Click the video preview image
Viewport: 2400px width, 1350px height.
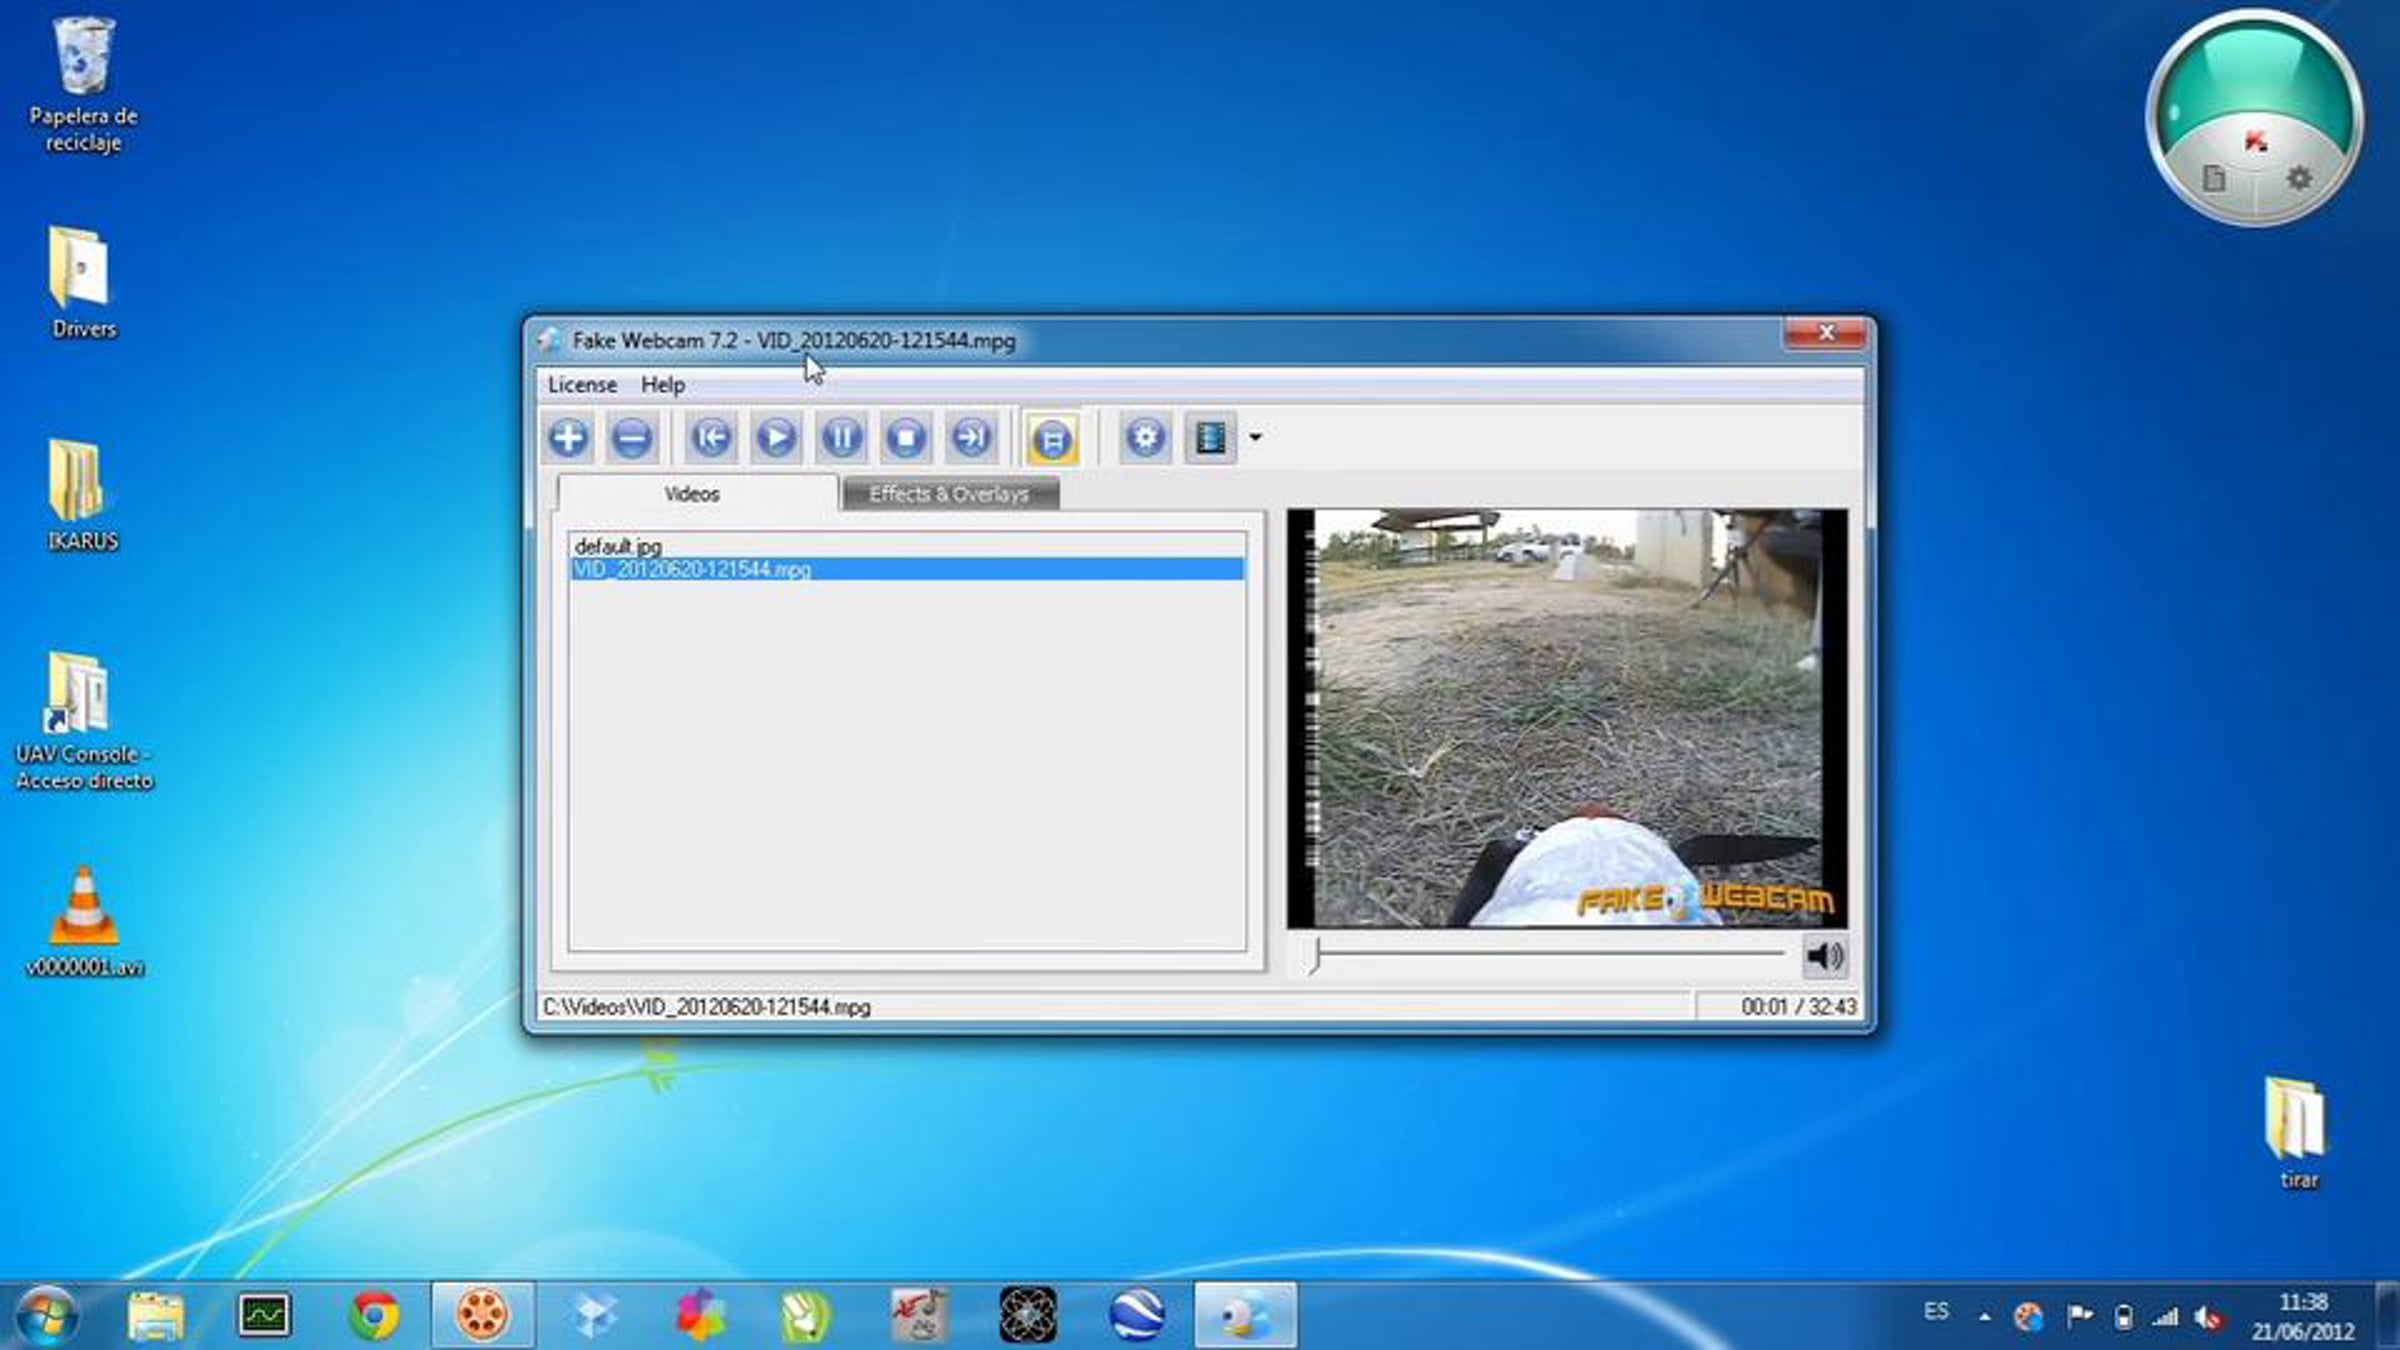click(x=1567, y=718)
